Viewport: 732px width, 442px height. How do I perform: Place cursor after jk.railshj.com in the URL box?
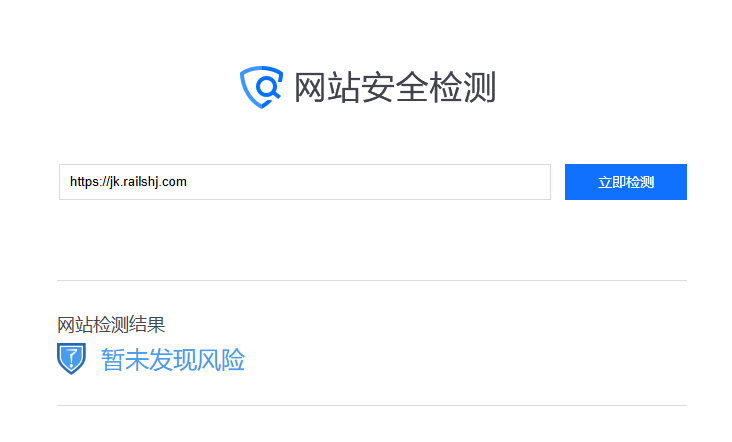(188, 182)
